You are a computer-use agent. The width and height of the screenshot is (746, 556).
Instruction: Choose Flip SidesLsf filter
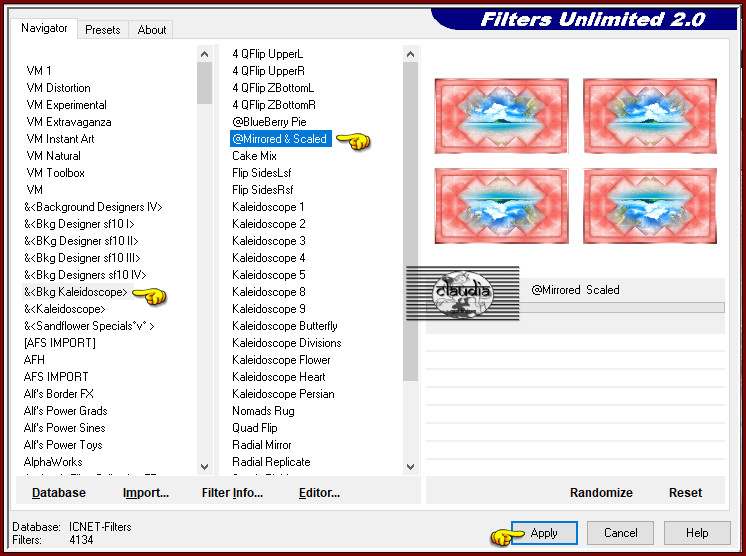(x=262, y=173)
